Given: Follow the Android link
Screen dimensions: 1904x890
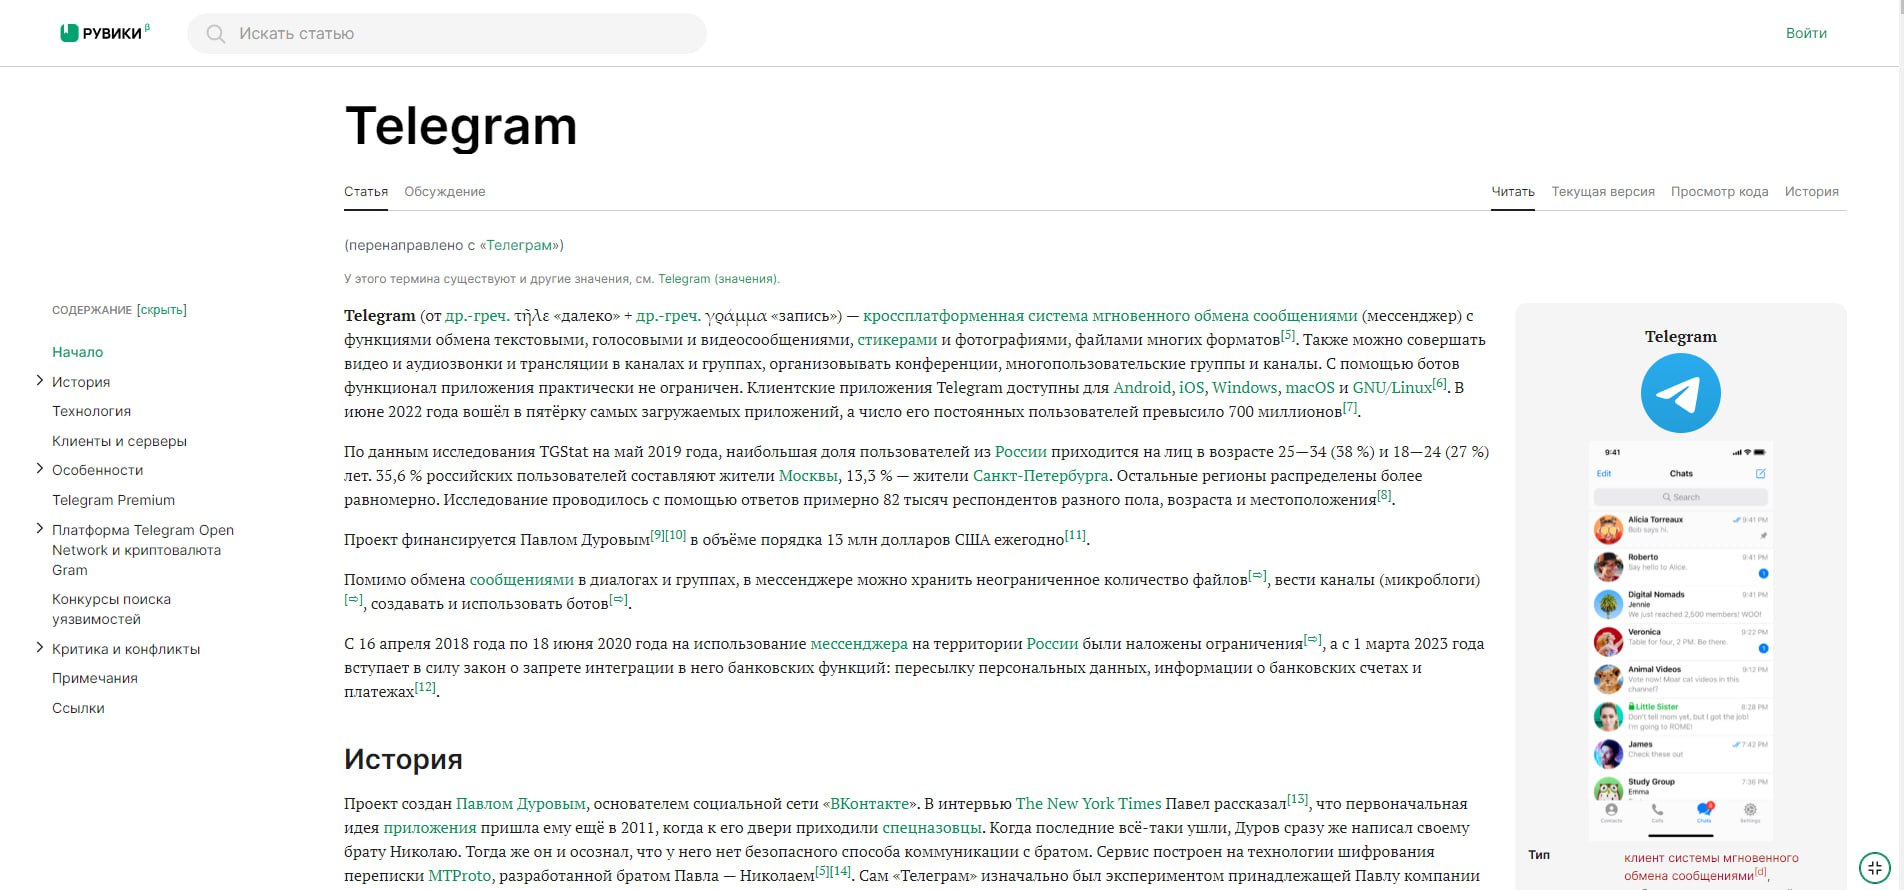Looking at the screenshot, I should click(1142, 388).
